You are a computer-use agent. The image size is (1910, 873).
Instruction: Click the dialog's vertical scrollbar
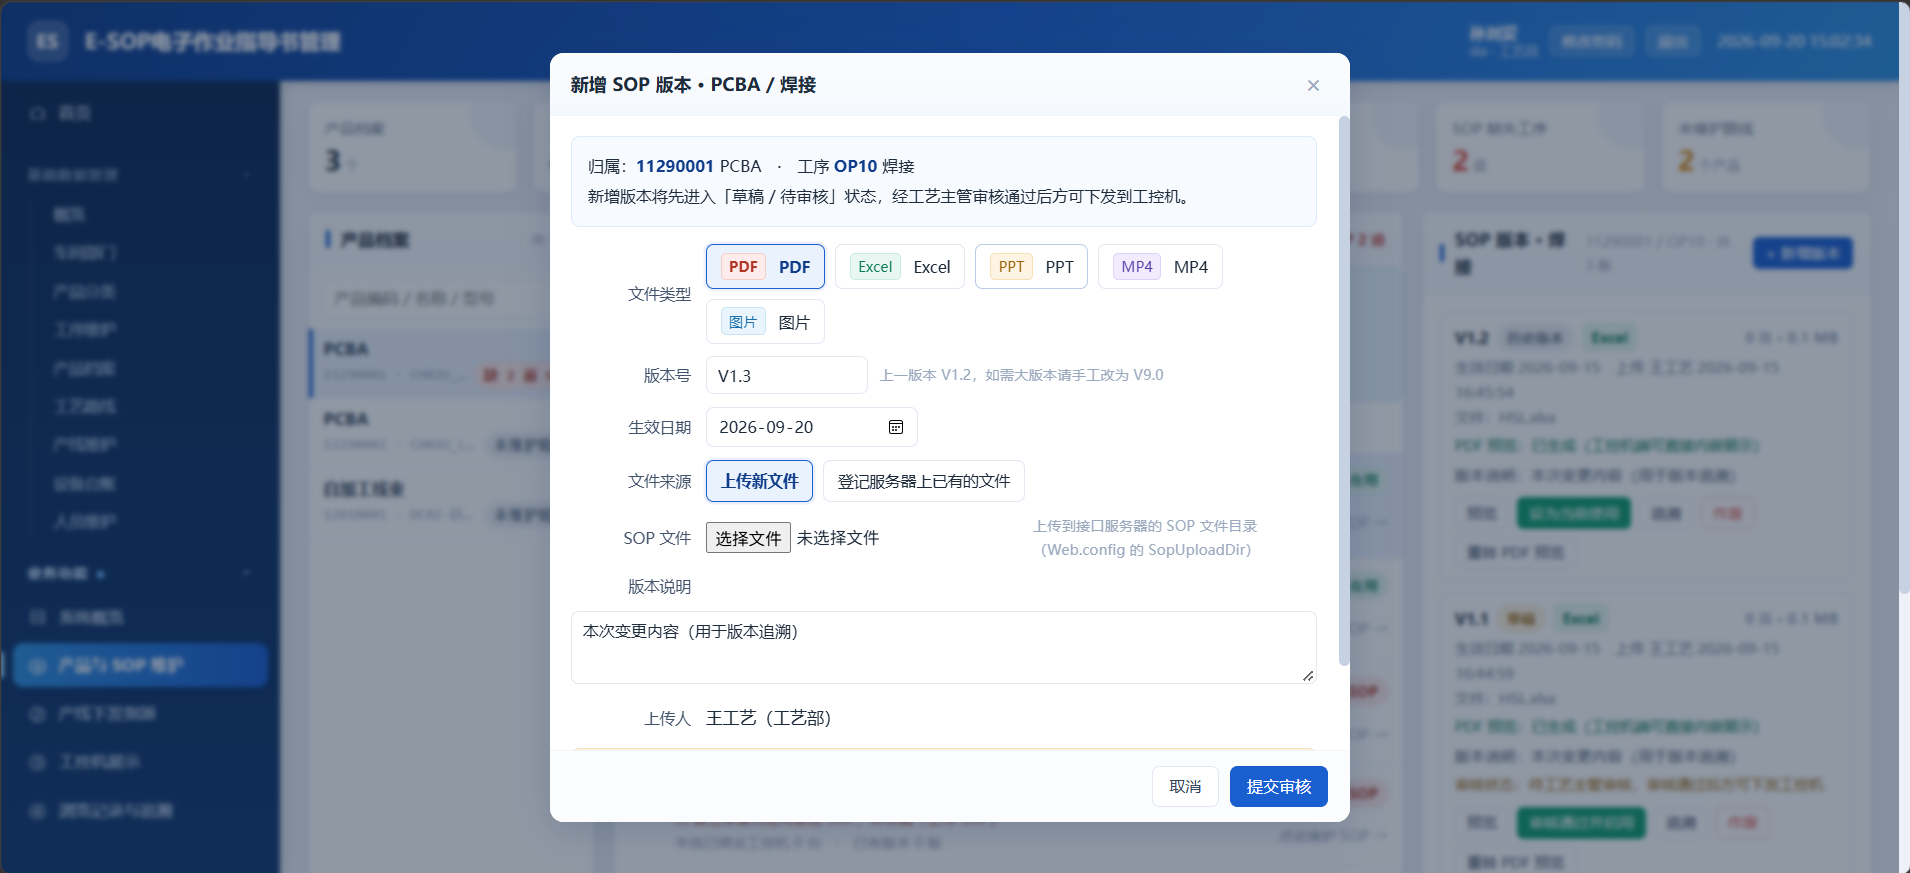pos(1344,390)
